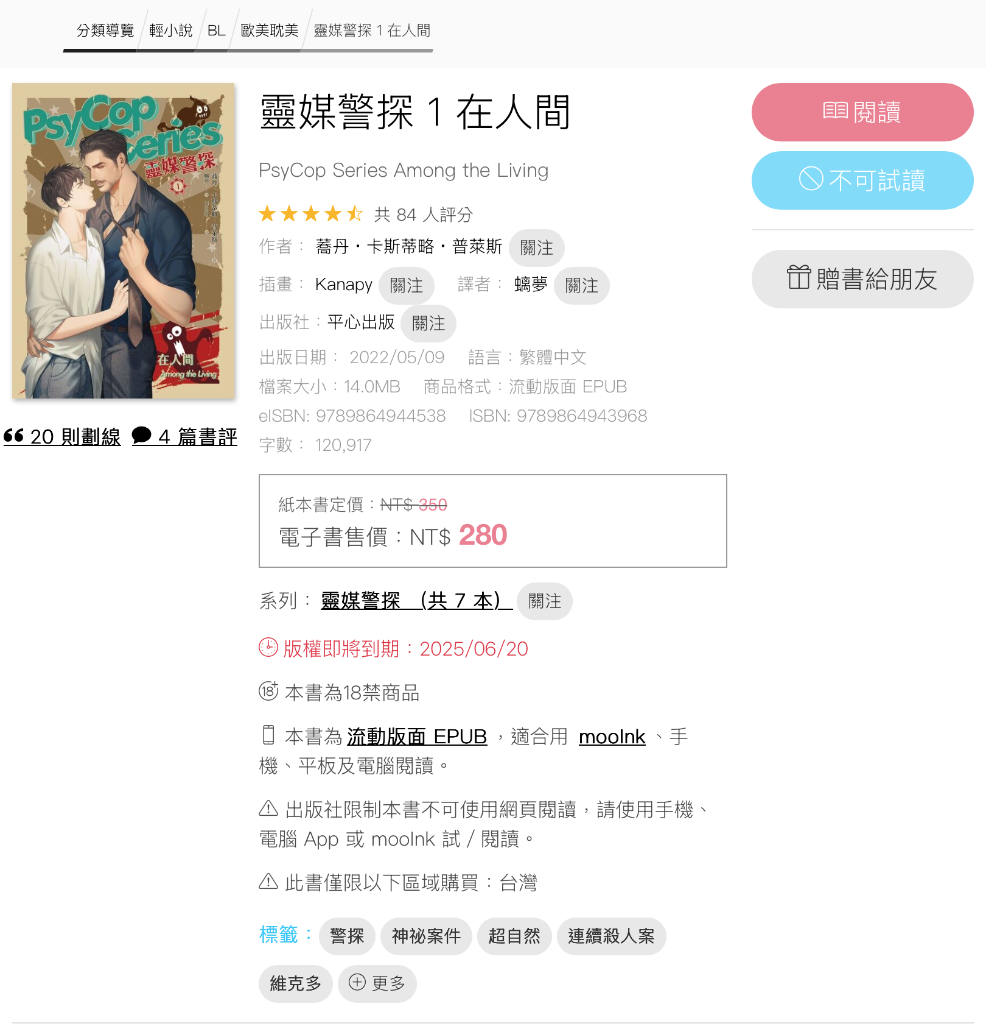Follow author 蕎丹・卡斯蒂略・普萊斯
Screen dimensions: 986x1024
pos(536,248)
